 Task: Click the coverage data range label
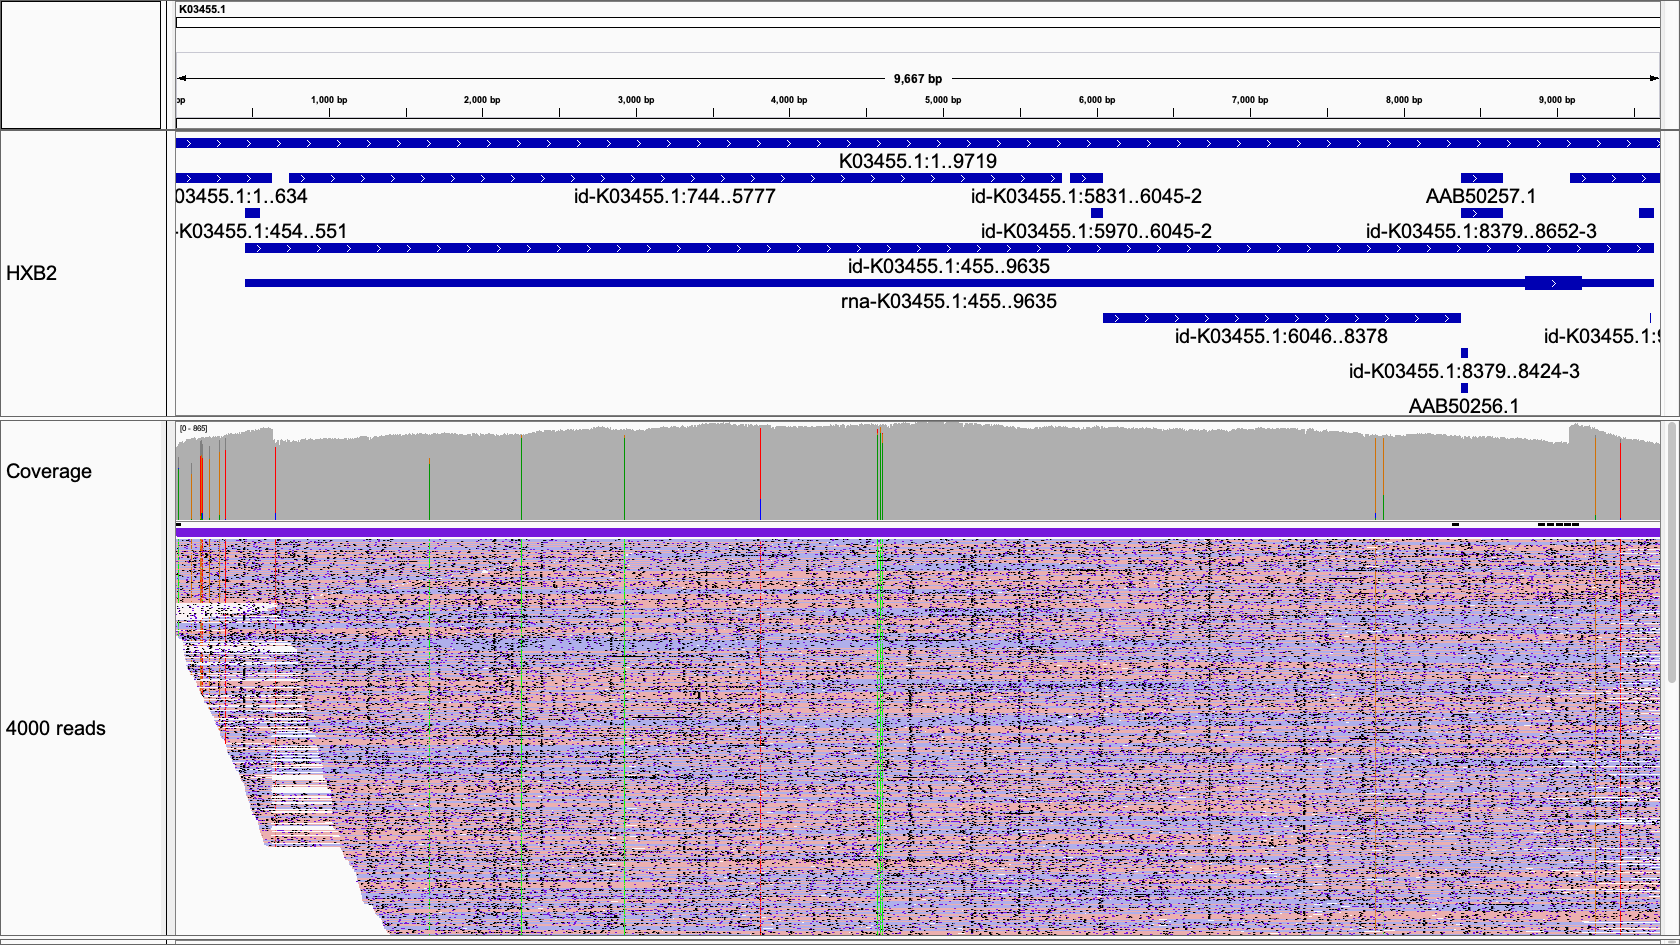point(193,429)
